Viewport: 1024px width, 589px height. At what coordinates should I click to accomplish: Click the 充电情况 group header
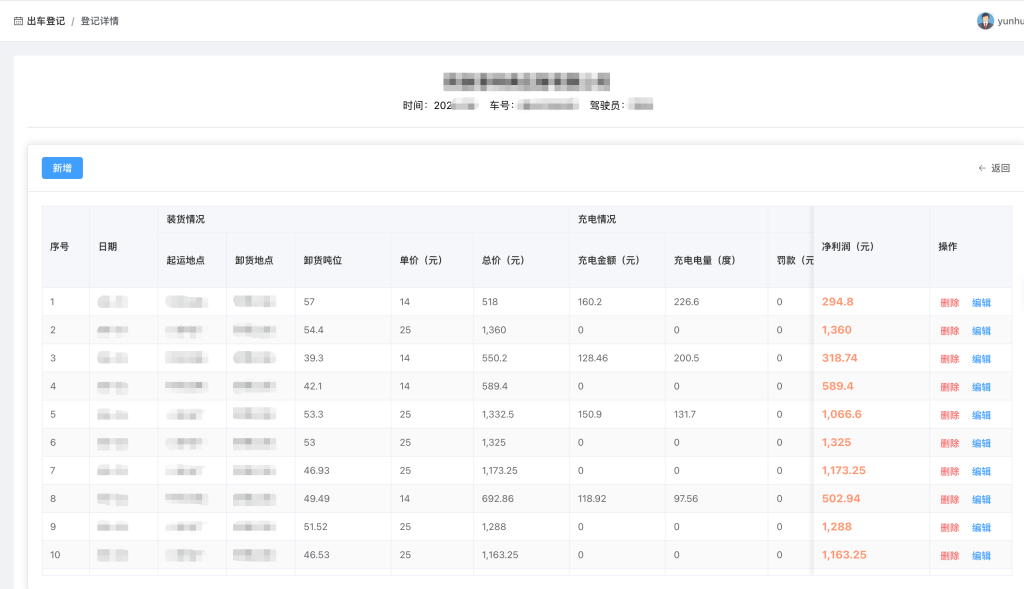597,219
